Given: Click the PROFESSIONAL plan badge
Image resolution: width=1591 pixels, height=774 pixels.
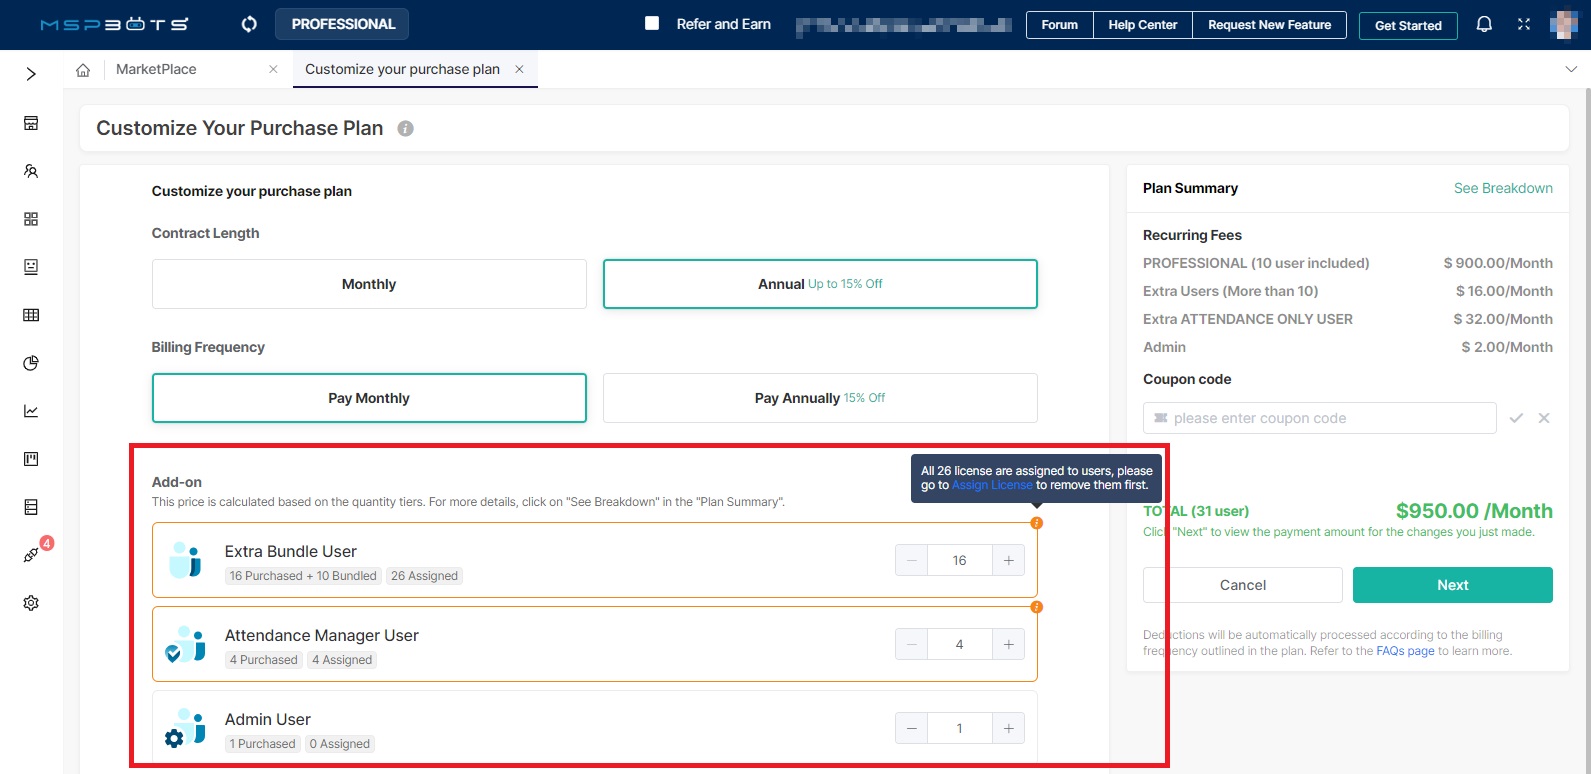Looking at the screenshot, I should [343, 24].
